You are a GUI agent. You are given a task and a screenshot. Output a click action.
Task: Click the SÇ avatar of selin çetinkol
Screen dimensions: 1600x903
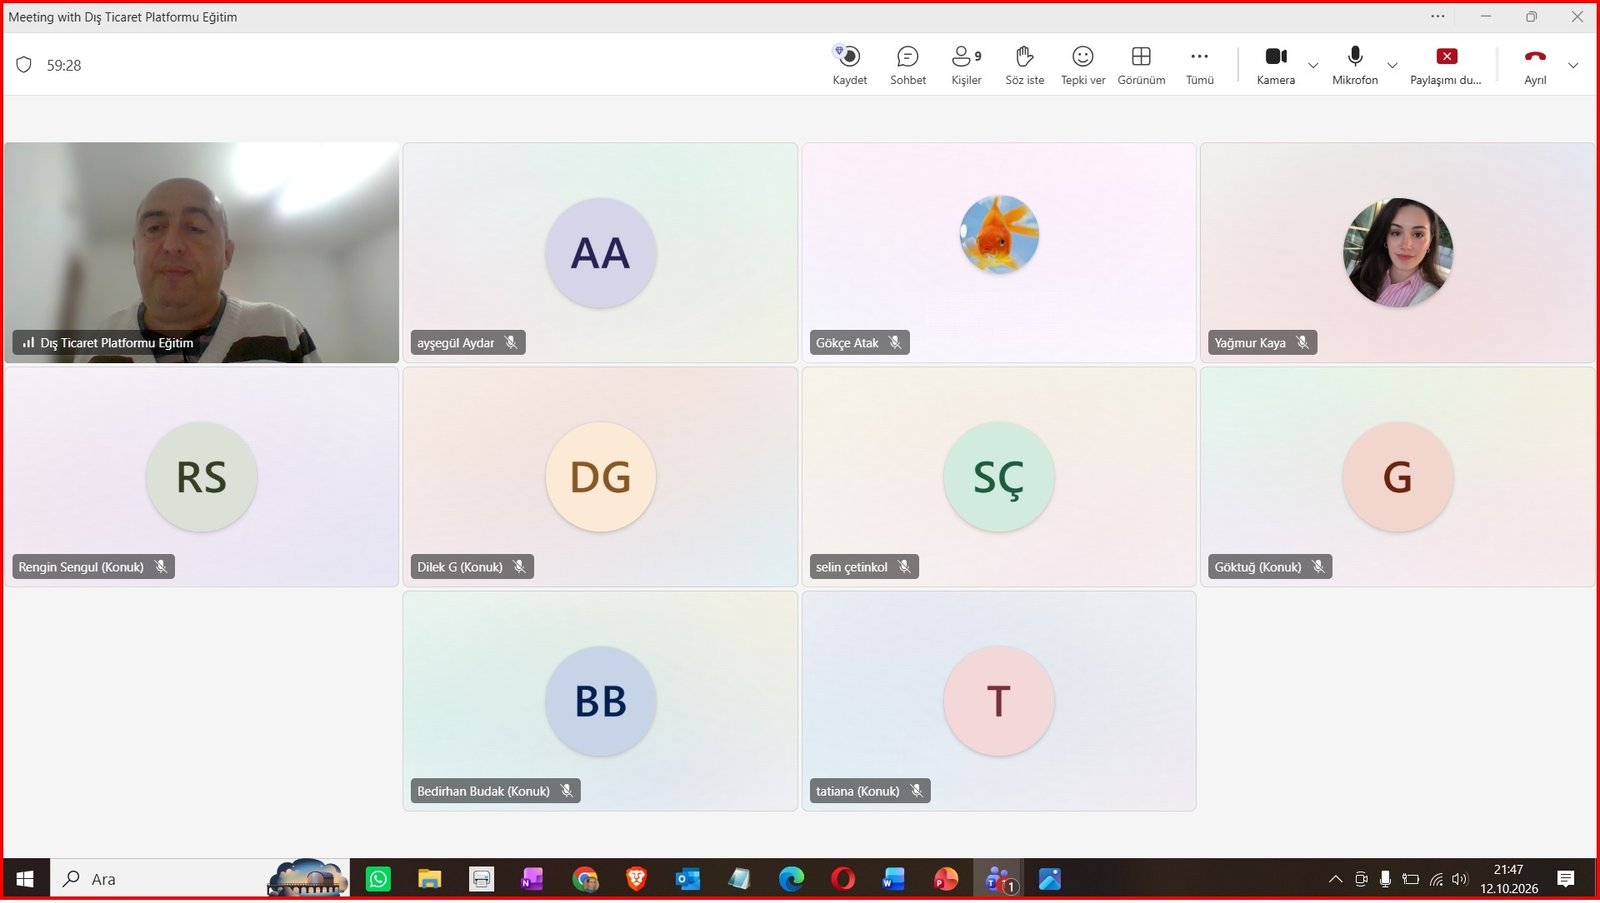click(x=999, y=476)
